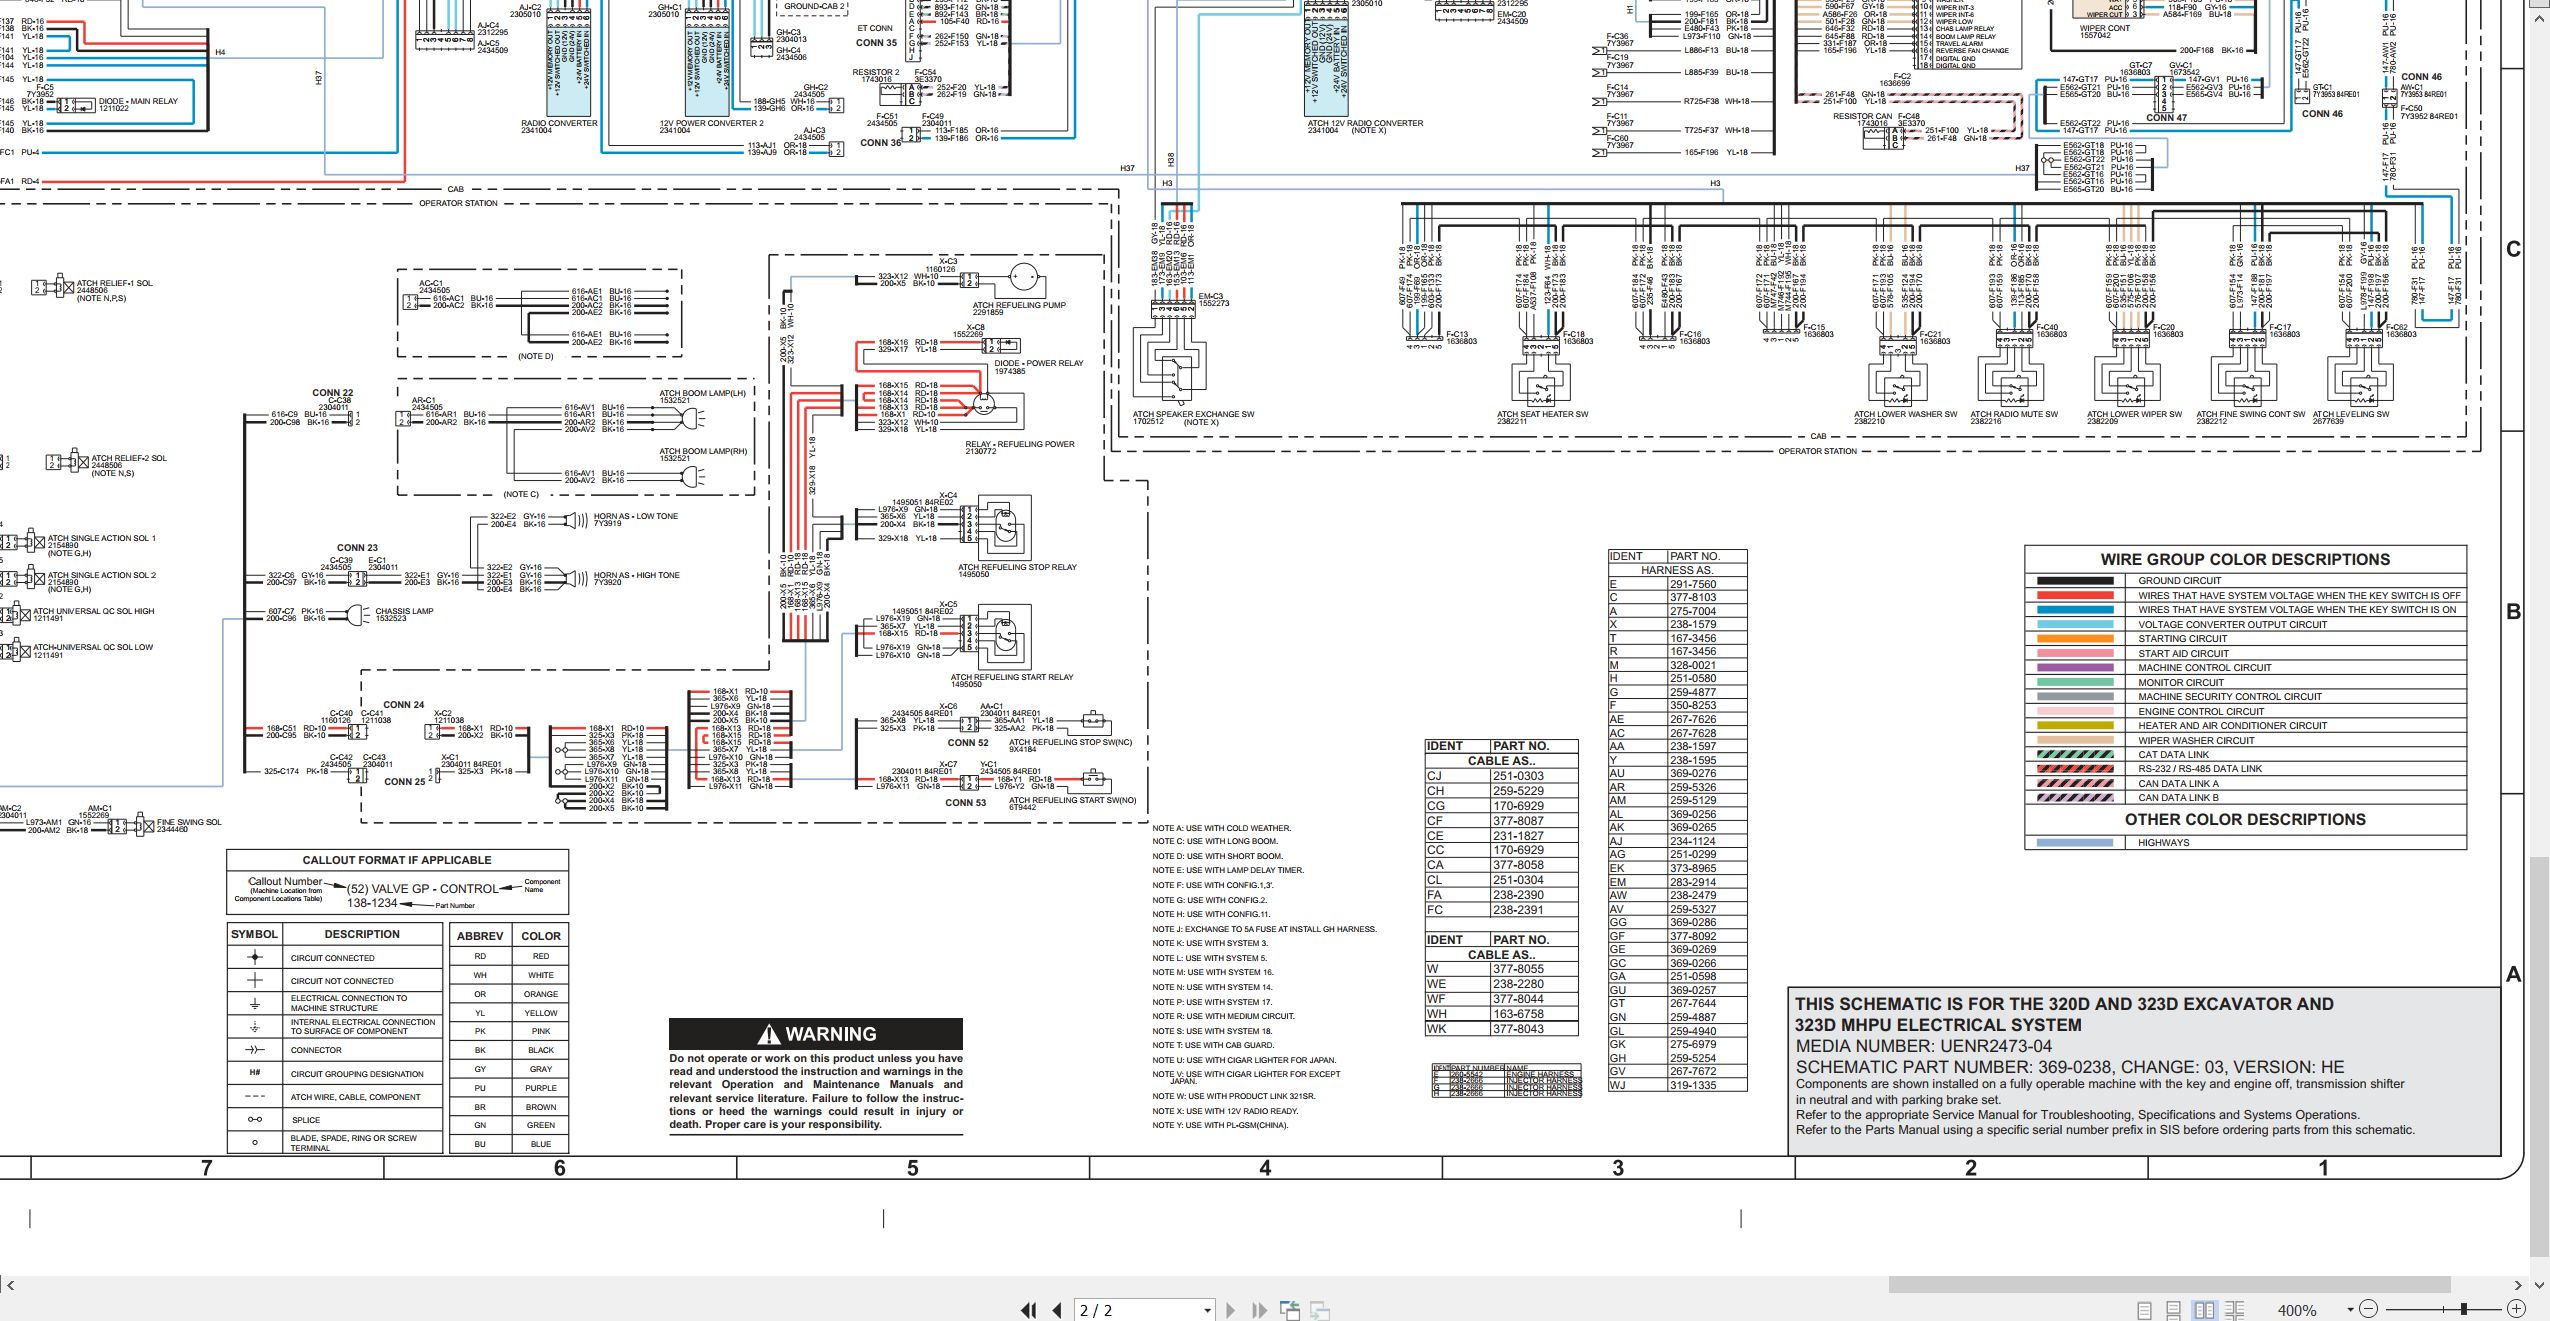Image resolution: width=2550 pixels, height=1321 pixels.
Task: Click the MACHINE SECURITY CONTROL CIRCUIT label
Action: [2230, 696]
